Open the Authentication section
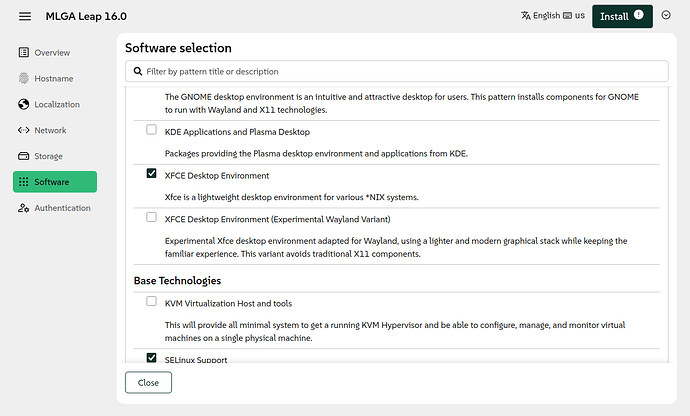The image size is (690, 416). (x=55, y=208)
